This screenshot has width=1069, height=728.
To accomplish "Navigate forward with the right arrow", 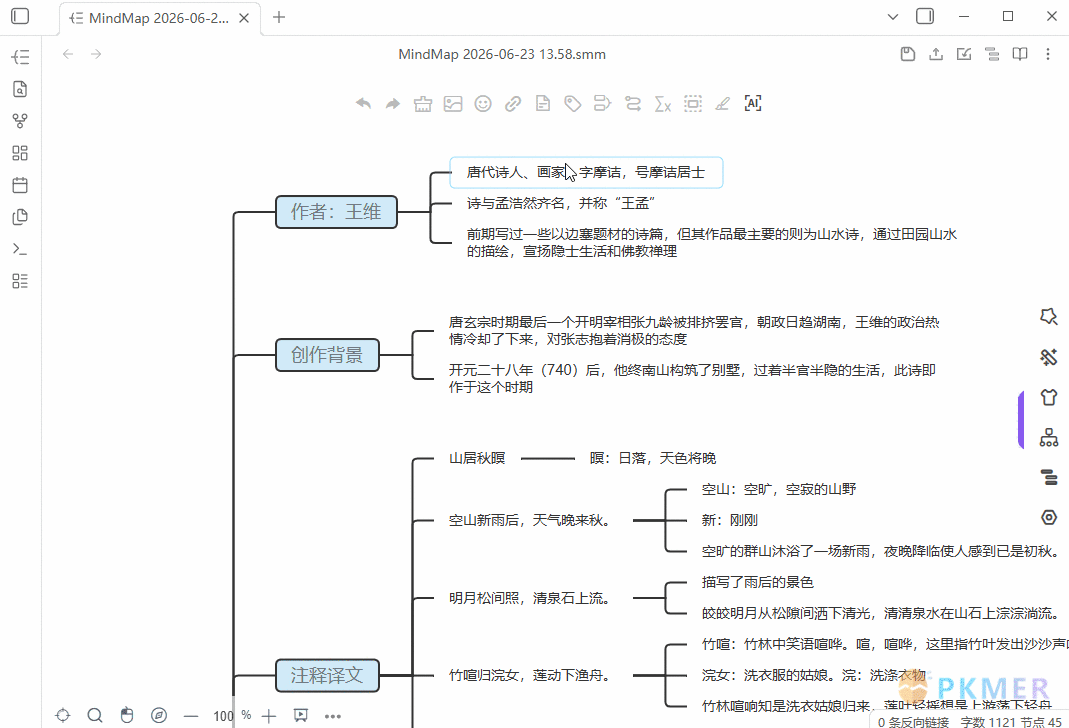I will click(96, 54).
